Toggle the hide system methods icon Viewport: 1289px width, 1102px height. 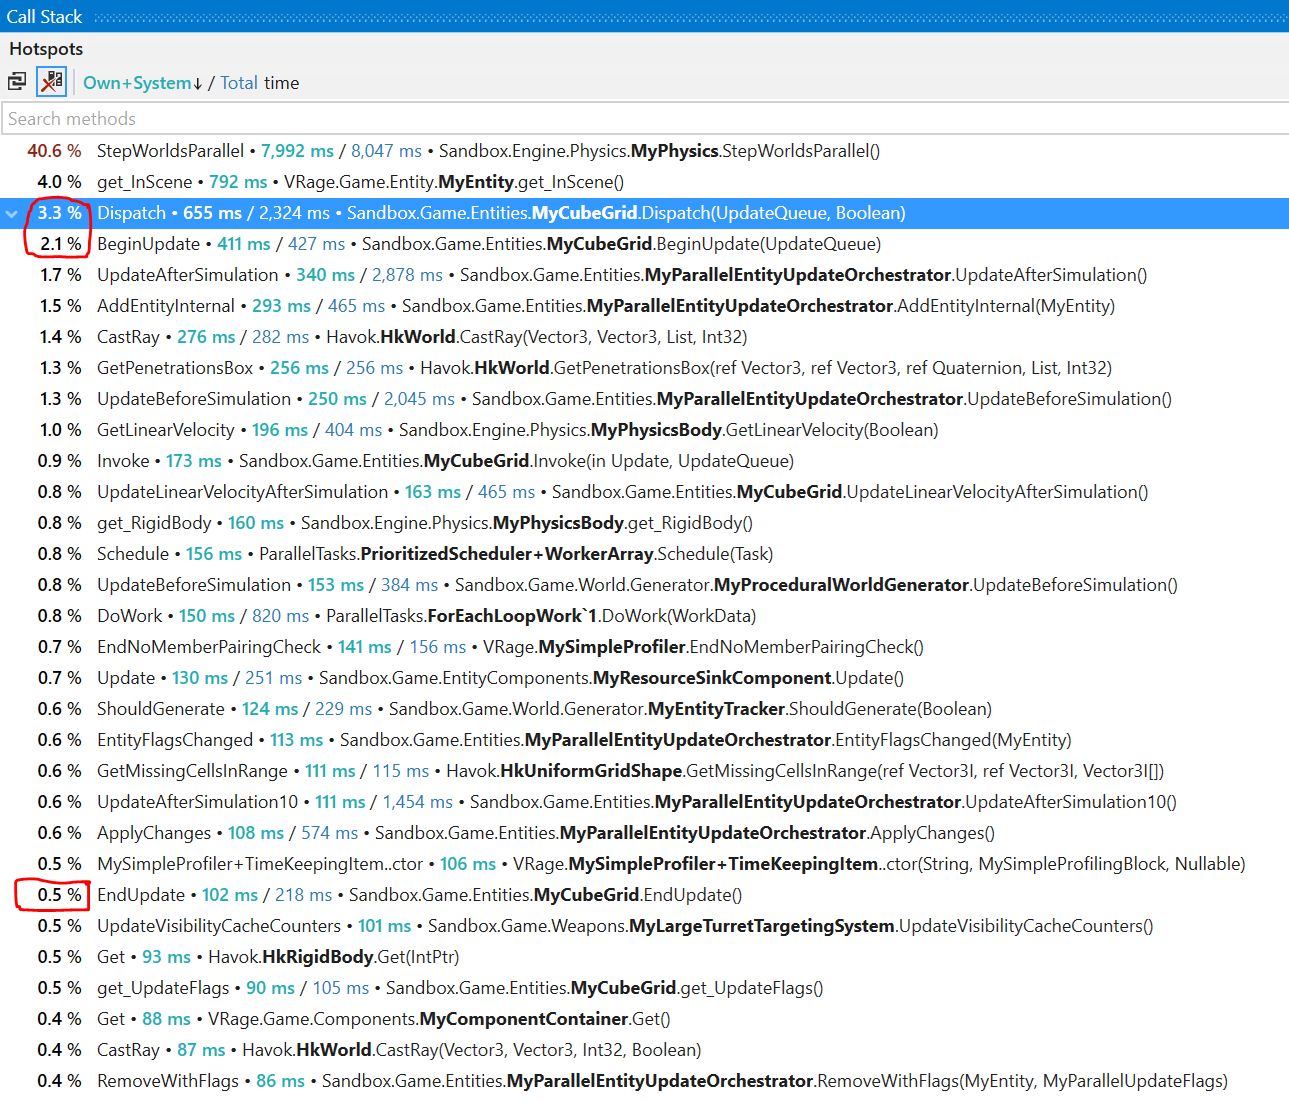(51, 82)
